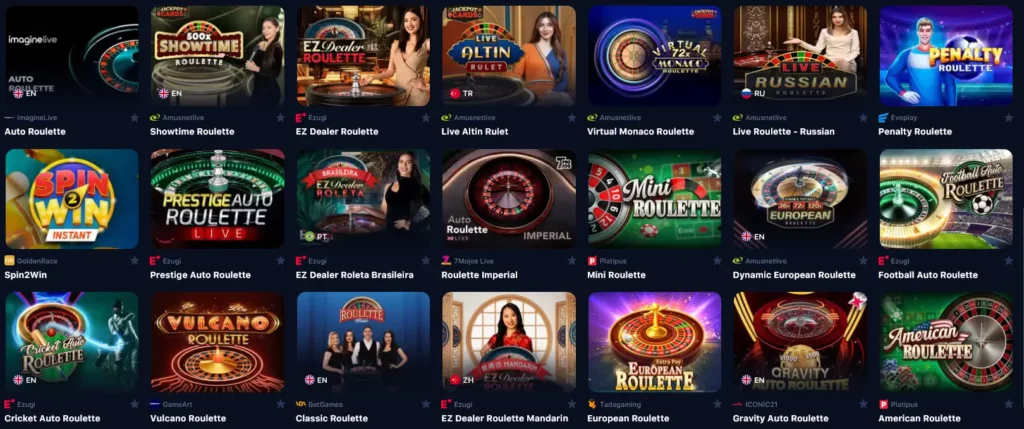The image size is (1024, 429).
Task: Click the GoldenRace icon above Spin2Win
Action: tap(10, 261)
